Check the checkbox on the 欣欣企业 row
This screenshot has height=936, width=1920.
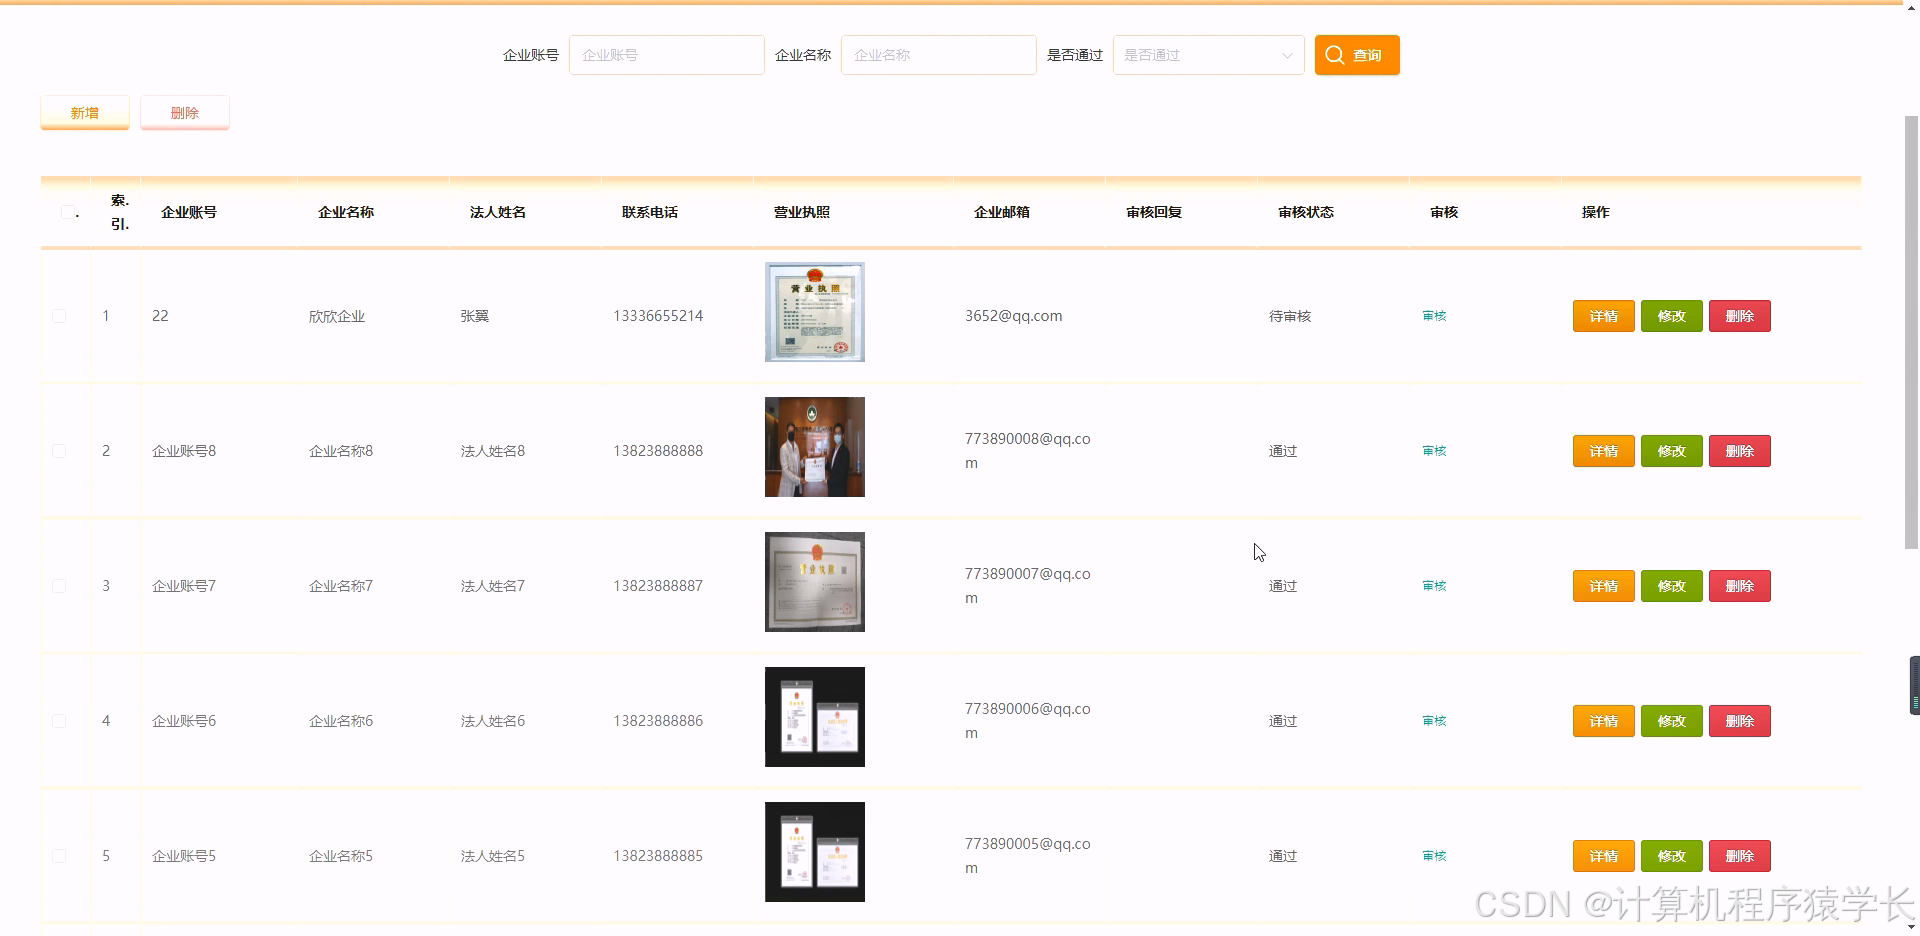click(x=59, y=315)
